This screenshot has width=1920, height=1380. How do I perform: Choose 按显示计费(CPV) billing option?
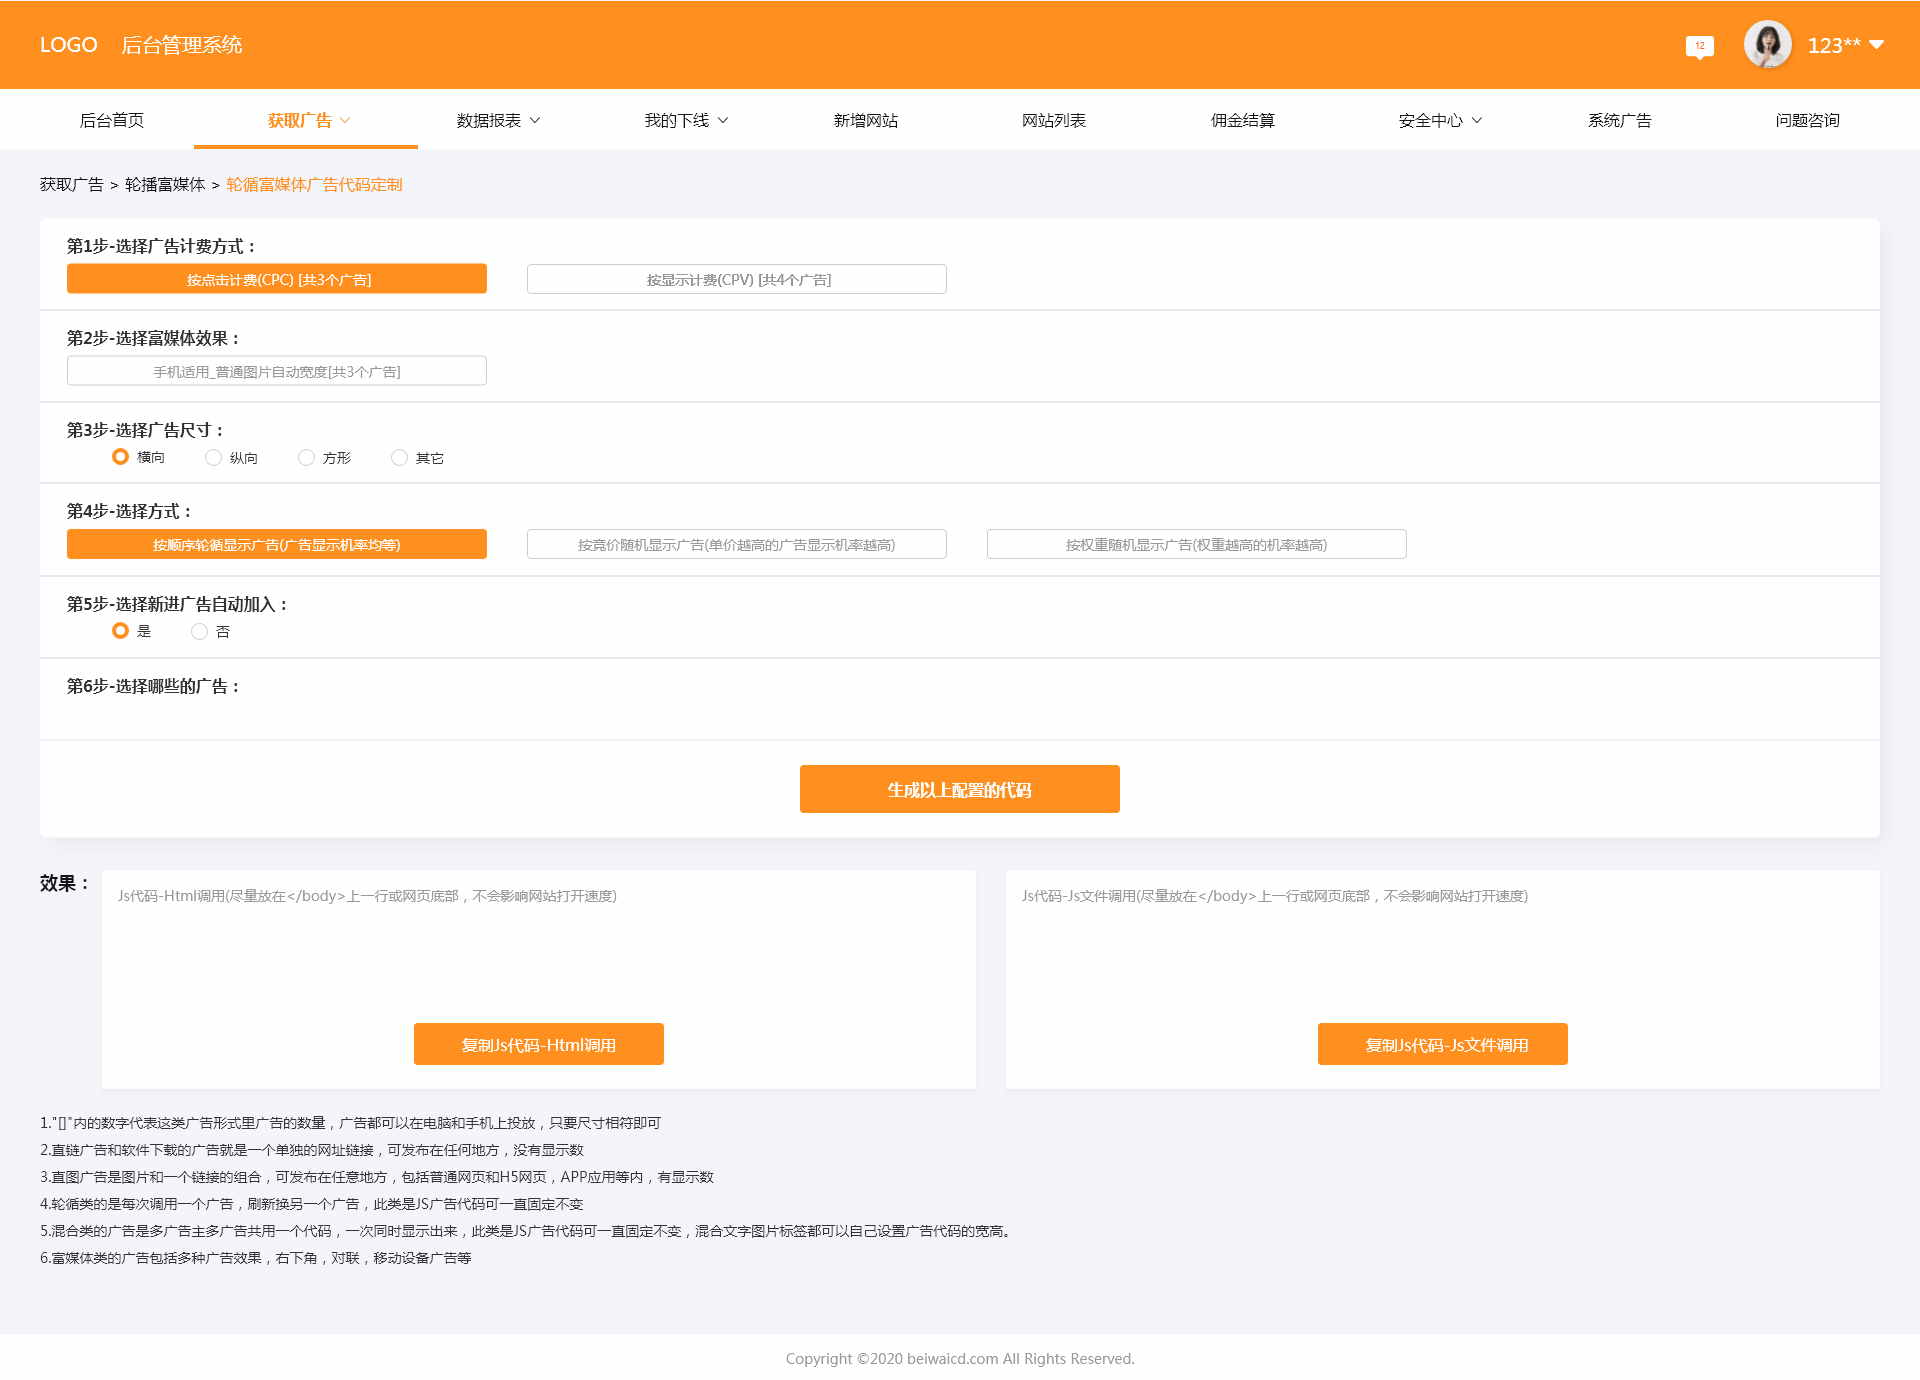(x=736, y=279)
